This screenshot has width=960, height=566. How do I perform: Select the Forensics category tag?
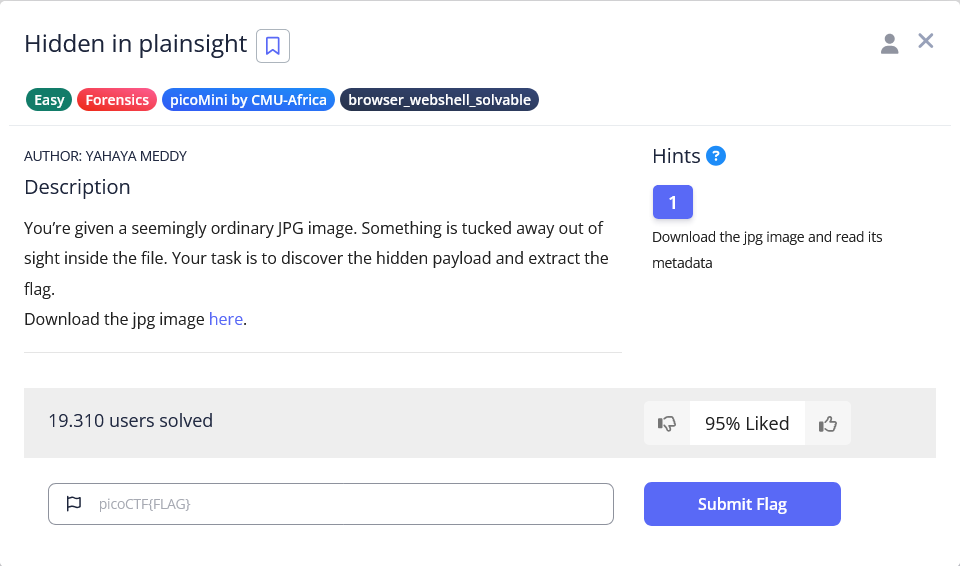tap(117, 100)
